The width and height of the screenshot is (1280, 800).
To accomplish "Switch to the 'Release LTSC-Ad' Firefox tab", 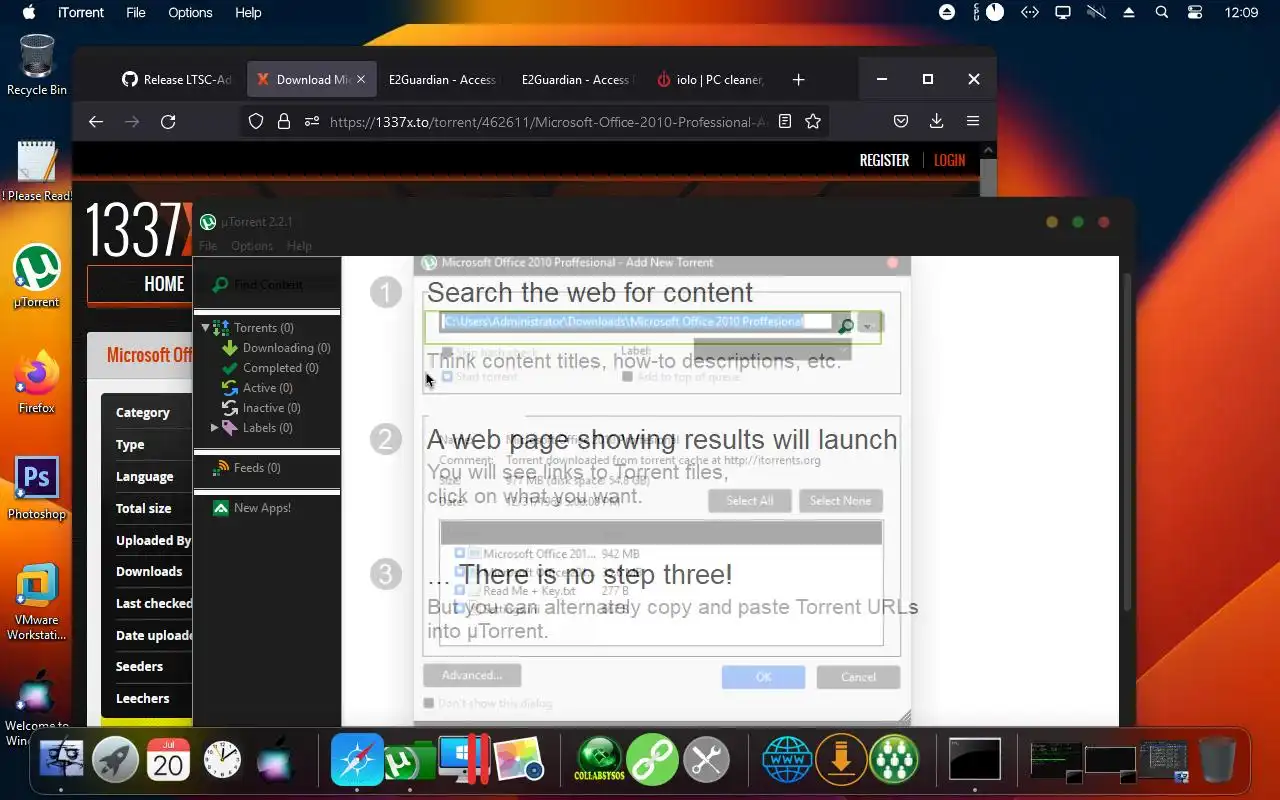I will (176, 79).
